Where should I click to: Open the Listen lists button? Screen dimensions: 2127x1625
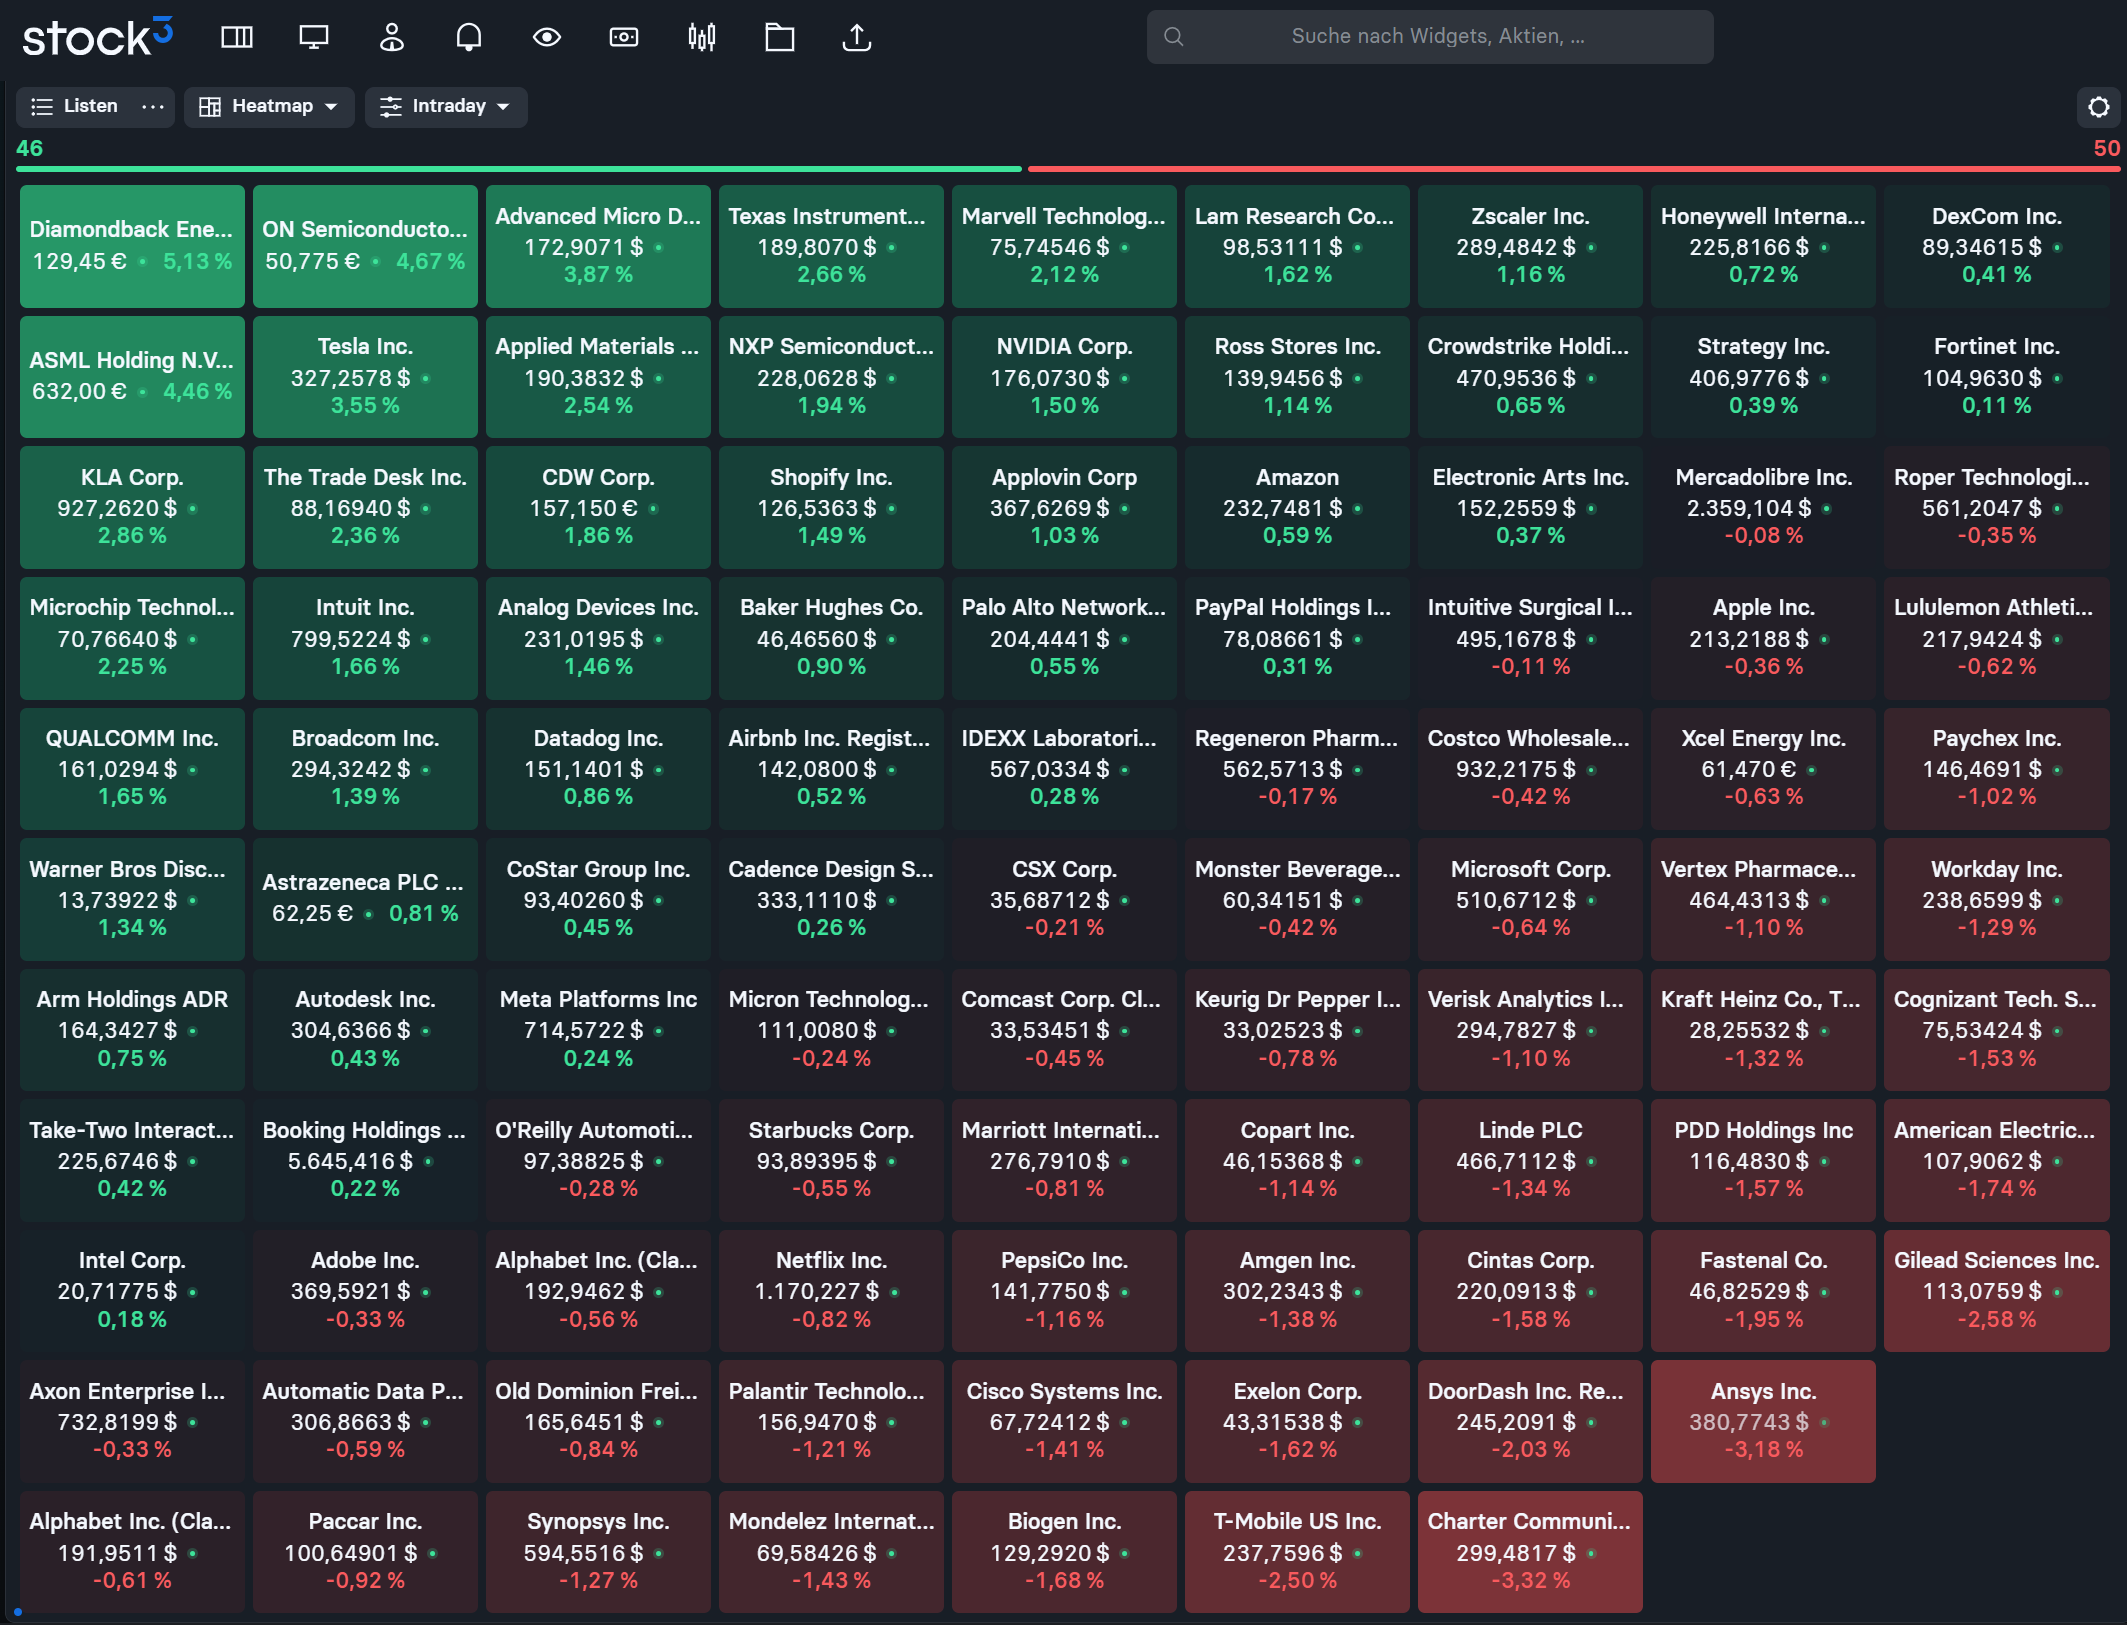pos(75,106)
